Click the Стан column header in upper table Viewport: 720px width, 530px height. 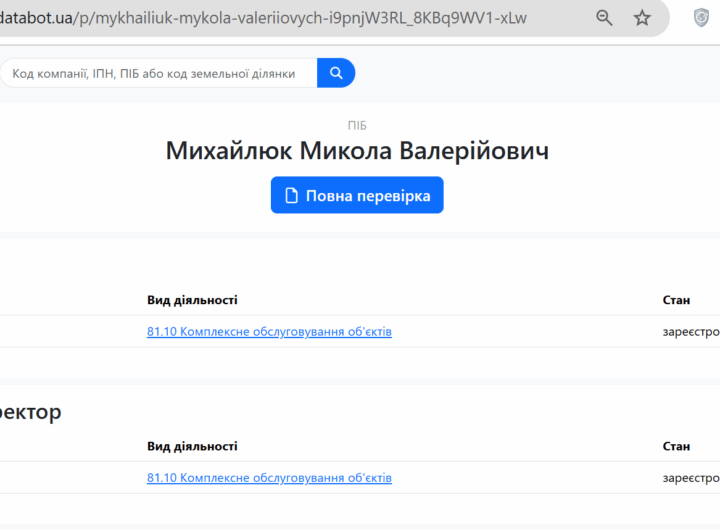pyautogui.click(x=676, y=300)
